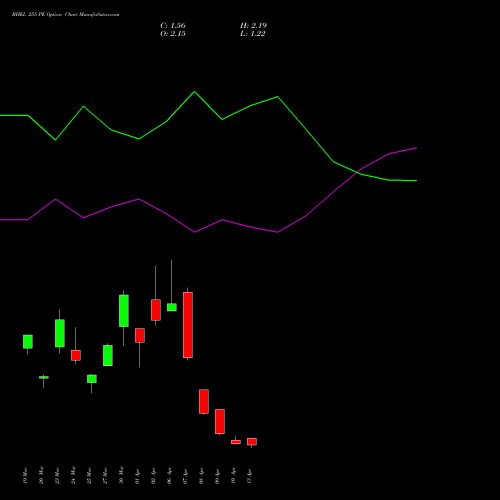Click the BHEL 255 PE Options chart title
Image resolution: width=500 pixels, height=500 pixels.
tap(65, 15)
